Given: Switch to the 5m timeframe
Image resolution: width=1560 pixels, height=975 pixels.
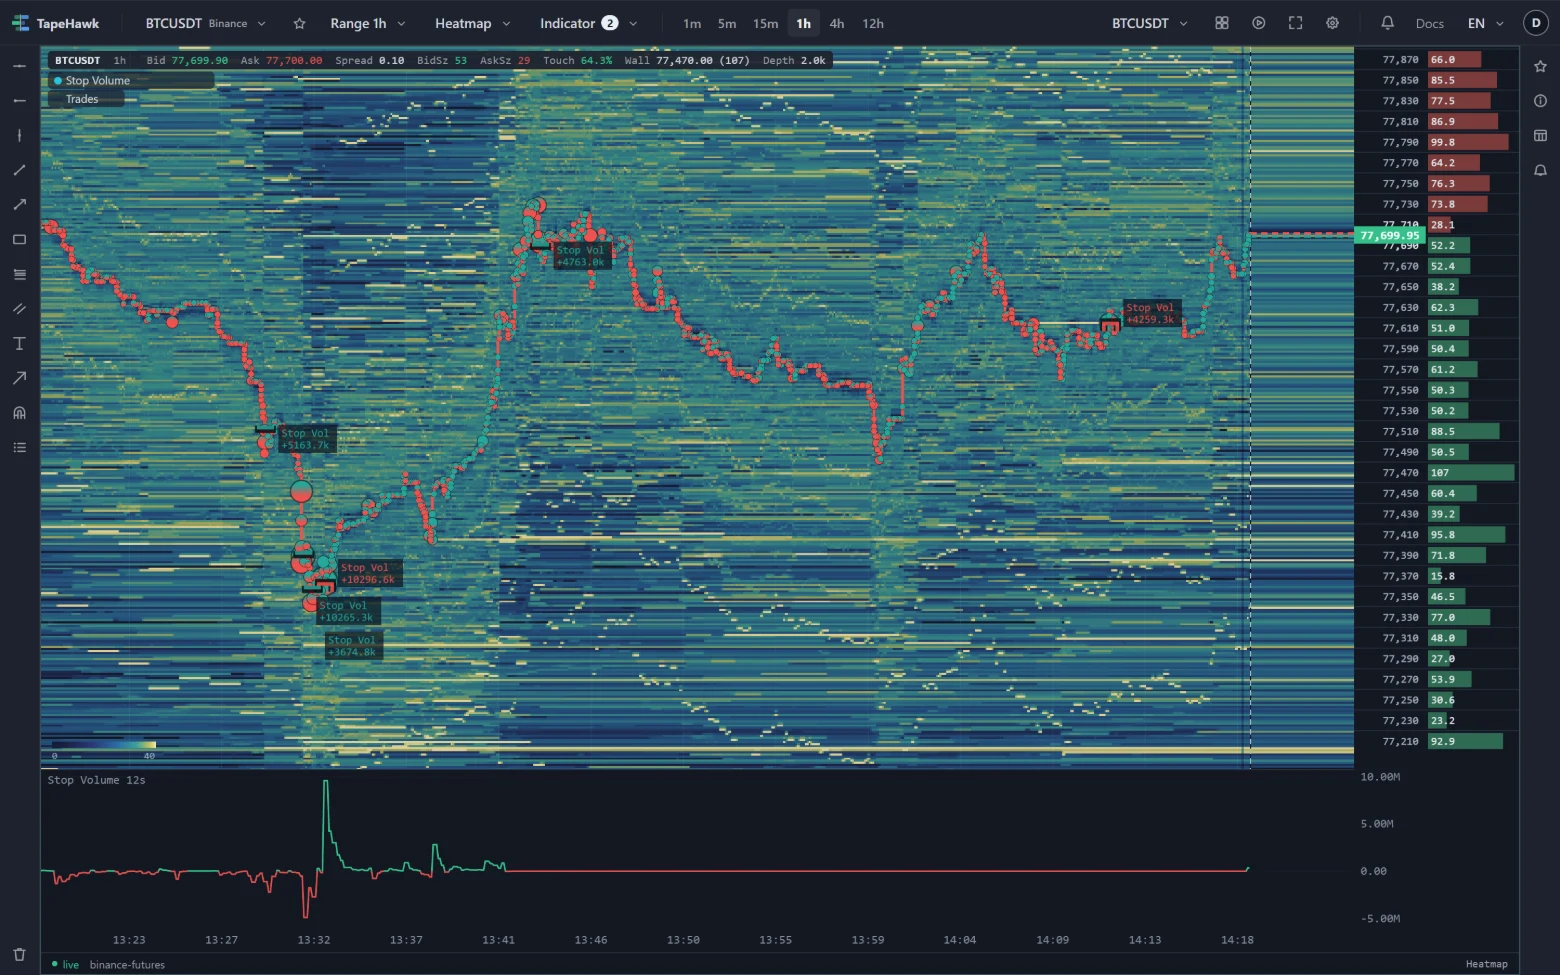Looking at the screenshot, I should [727, 24].
